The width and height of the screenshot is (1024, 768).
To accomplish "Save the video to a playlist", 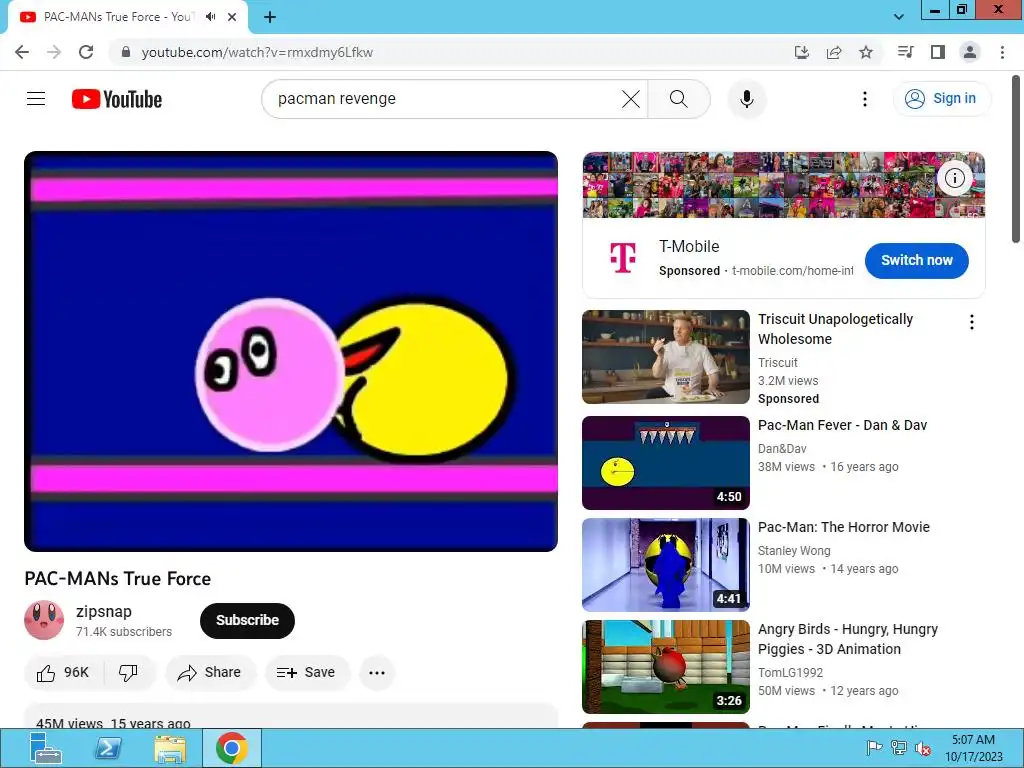I will (307, 673).
